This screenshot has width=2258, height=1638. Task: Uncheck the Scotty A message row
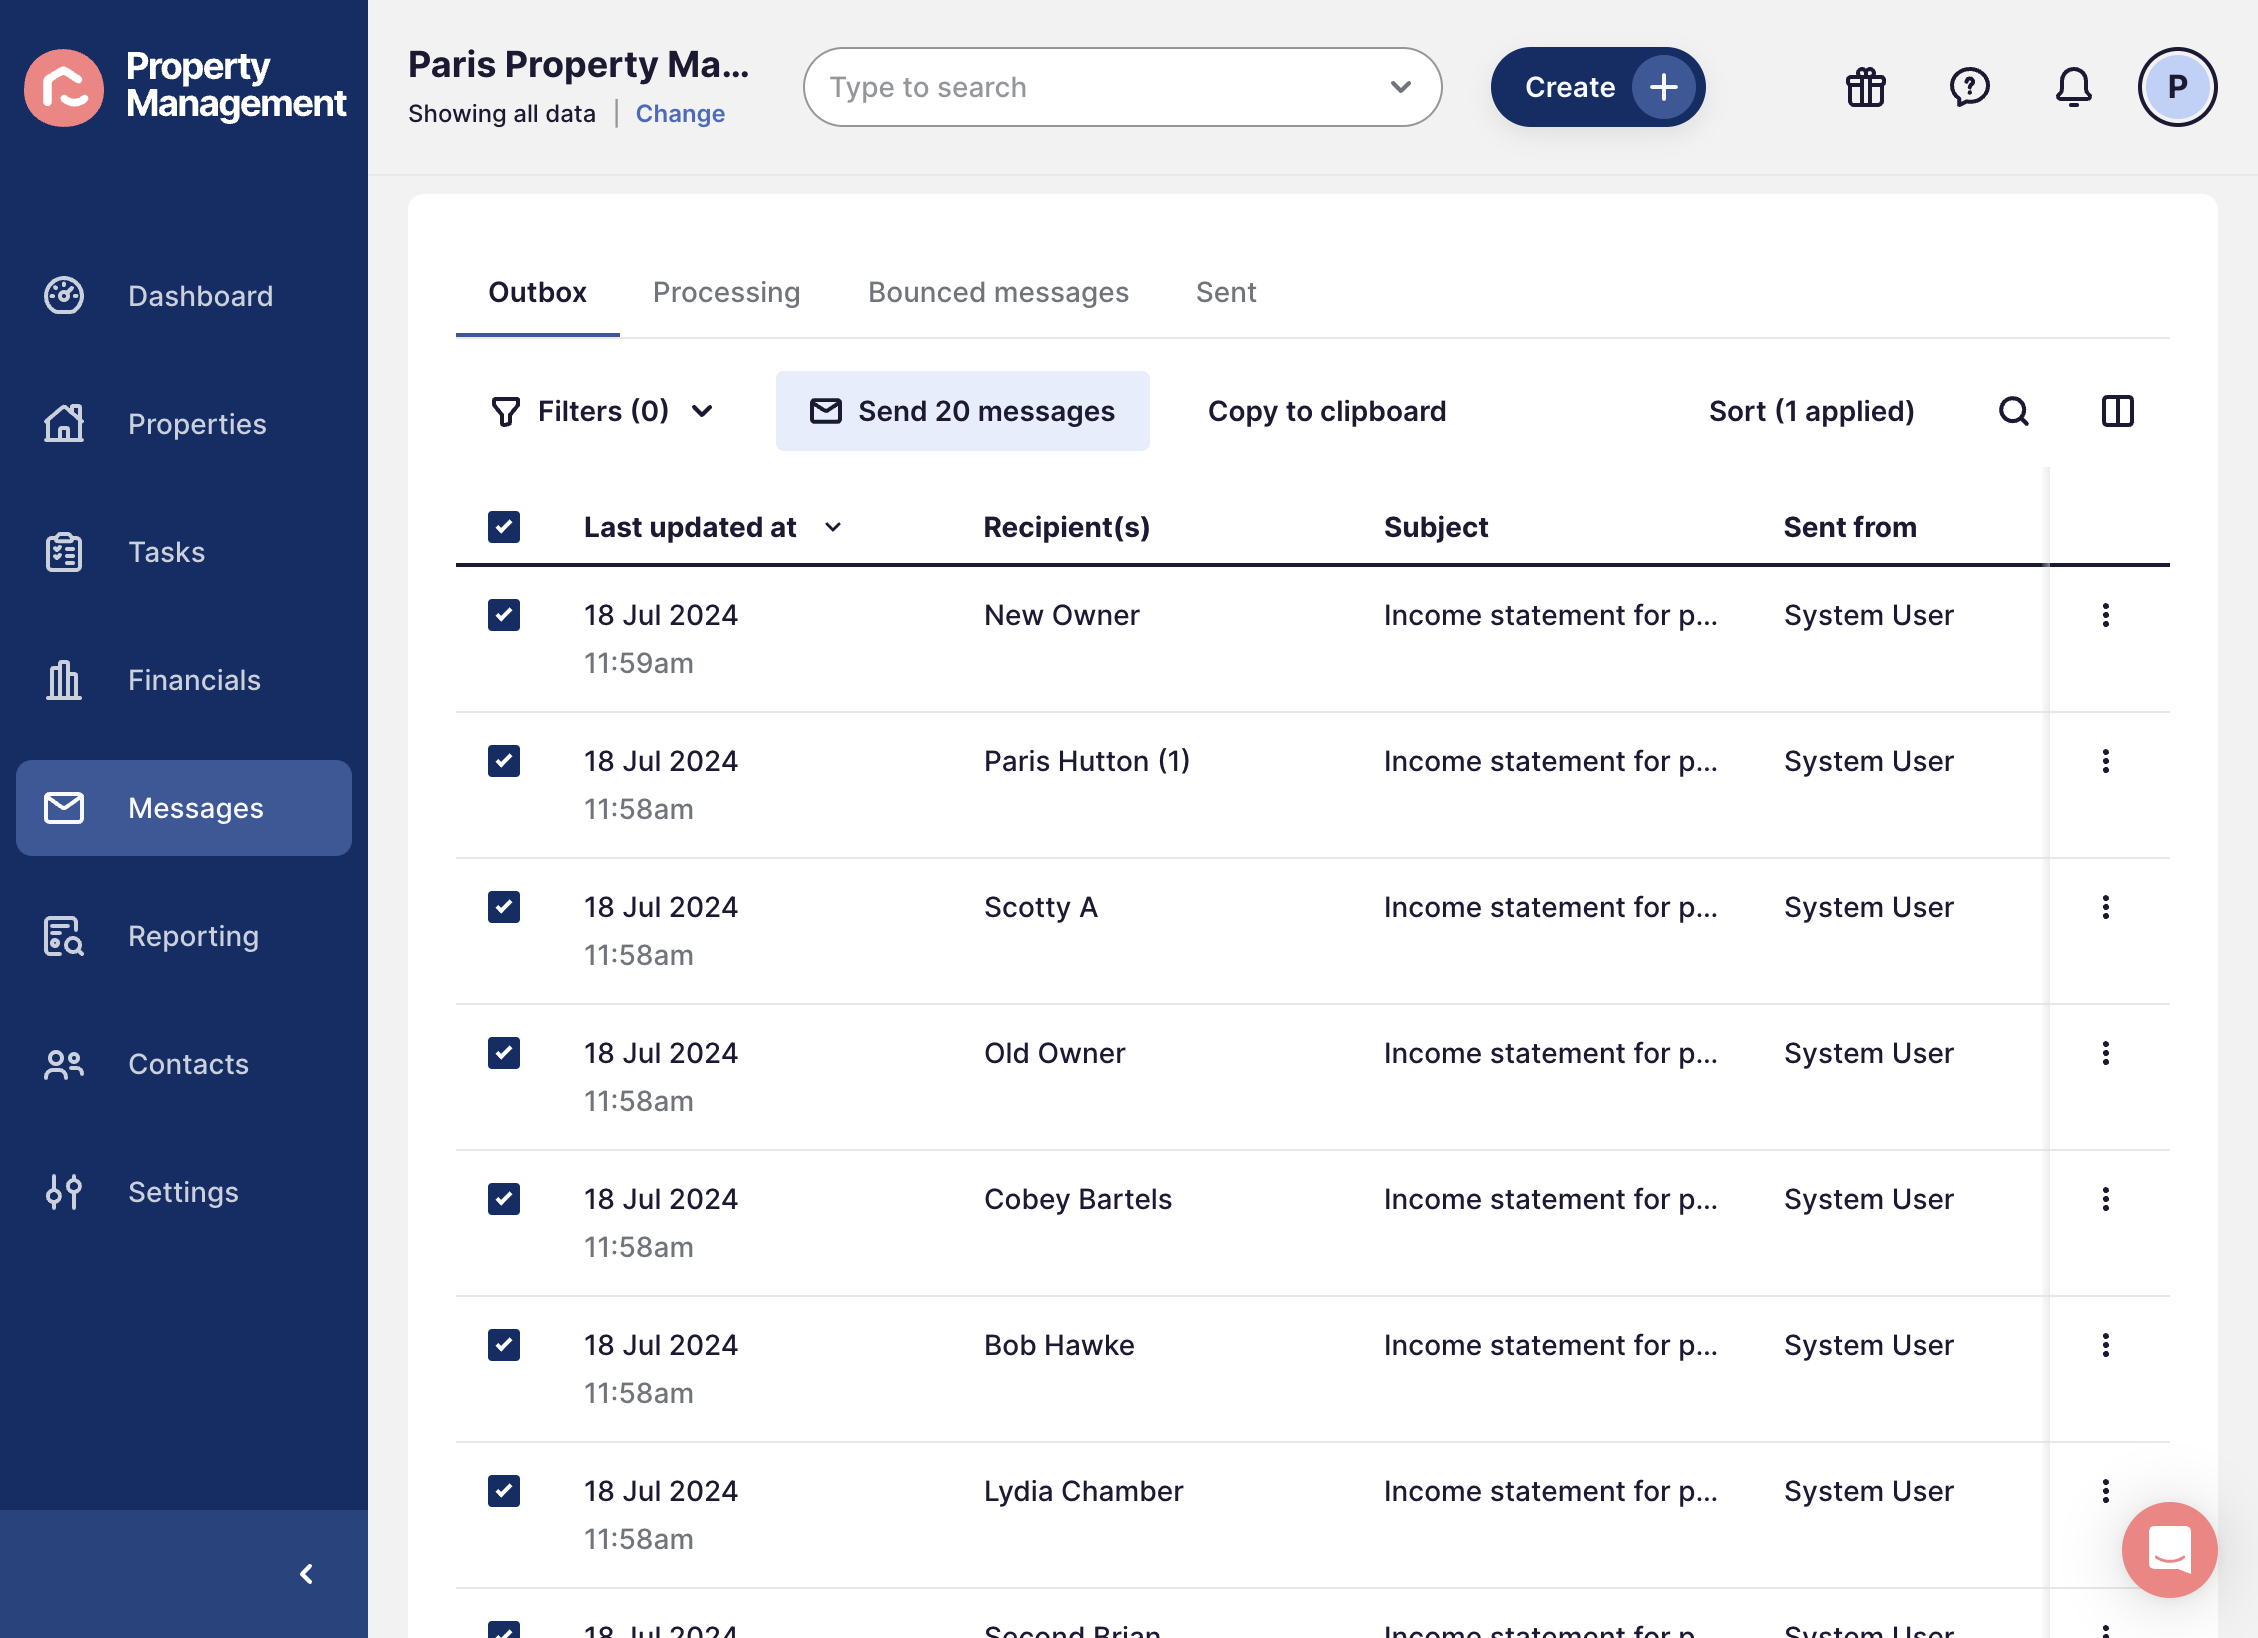504,907
